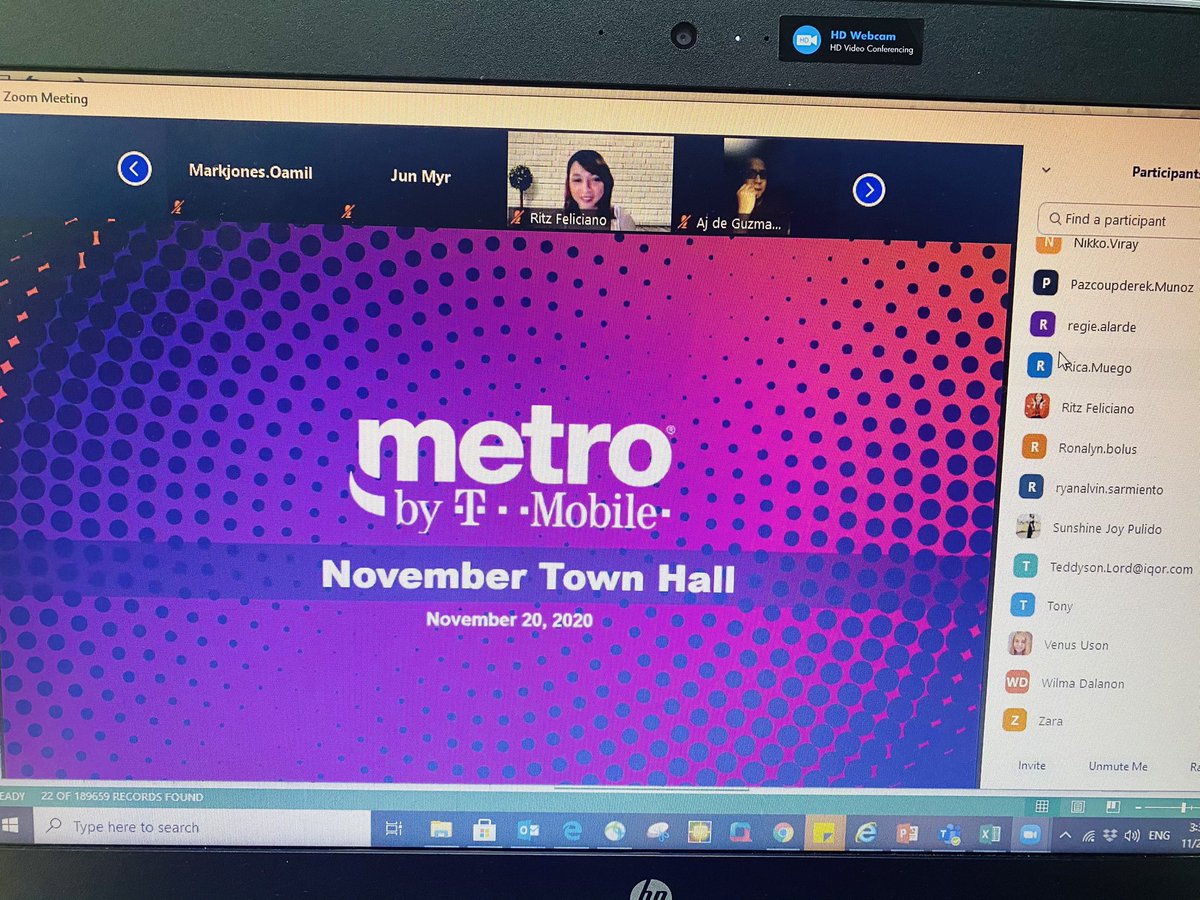Image resolution: width=1200 pixels, height=900 pixels.
Task: Click Venus Uson's profile picture
Action: pos(1020,644)
